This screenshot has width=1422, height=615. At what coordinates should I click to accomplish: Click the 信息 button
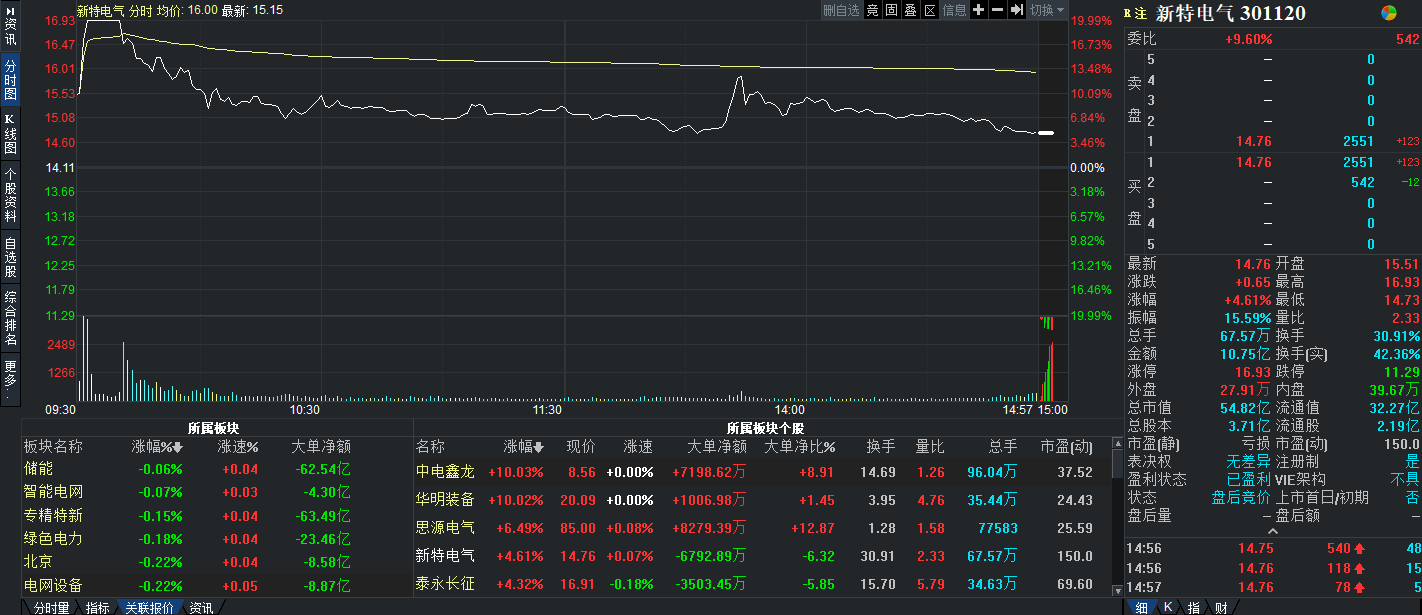(955, 10)
